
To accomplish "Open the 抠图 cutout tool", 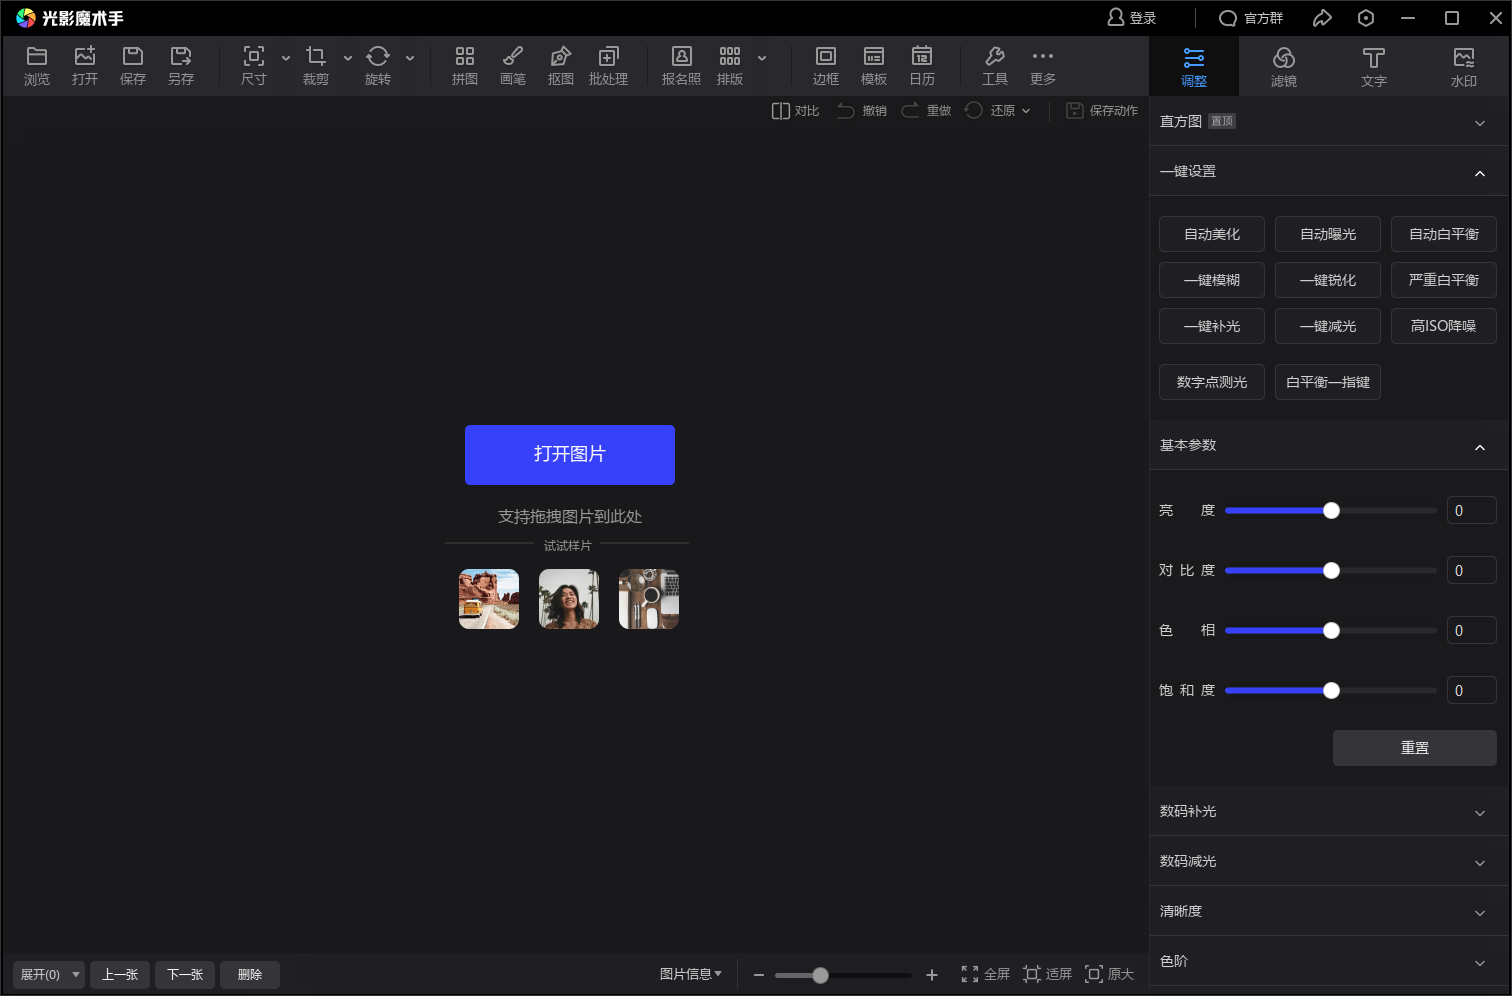I will click(x=560, y=66).
